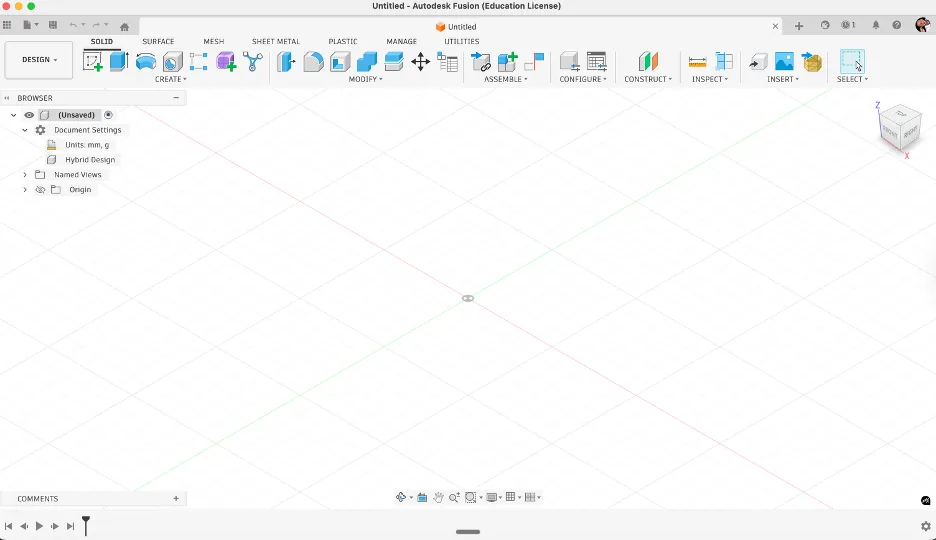
Task: Add a comment with plus button
Action: click(176, 498)
